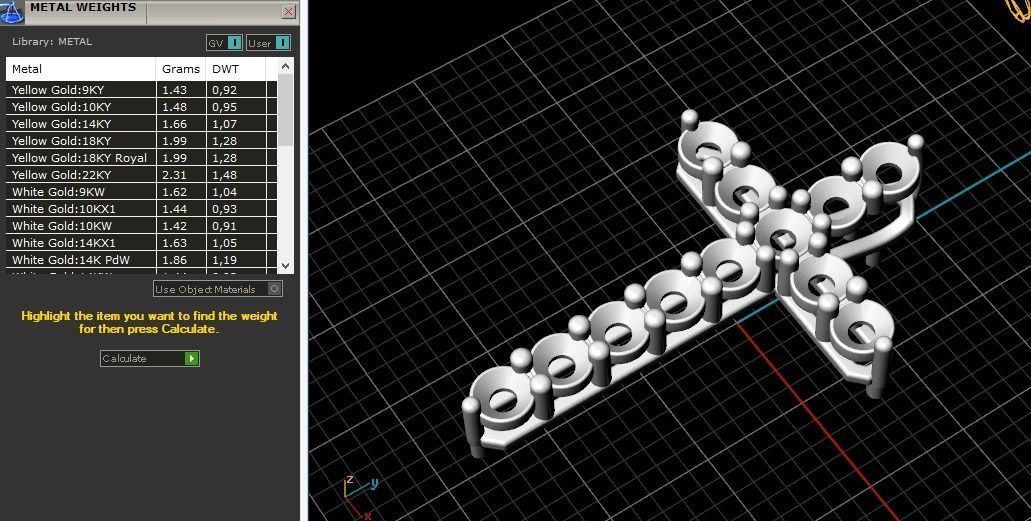Viewport: 1031px width, 521px height.
Task: Select the White Gold:9KW row
Action: [141, 192]
